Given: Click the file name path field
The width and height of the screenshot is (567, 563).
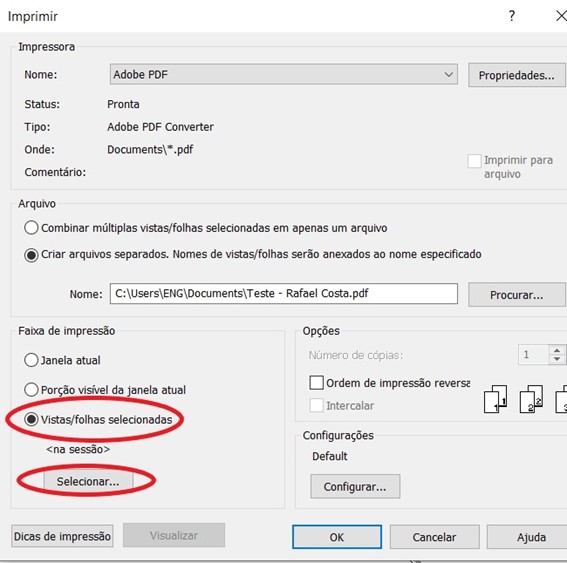Looking at the screenshot, I should point(284,294).
